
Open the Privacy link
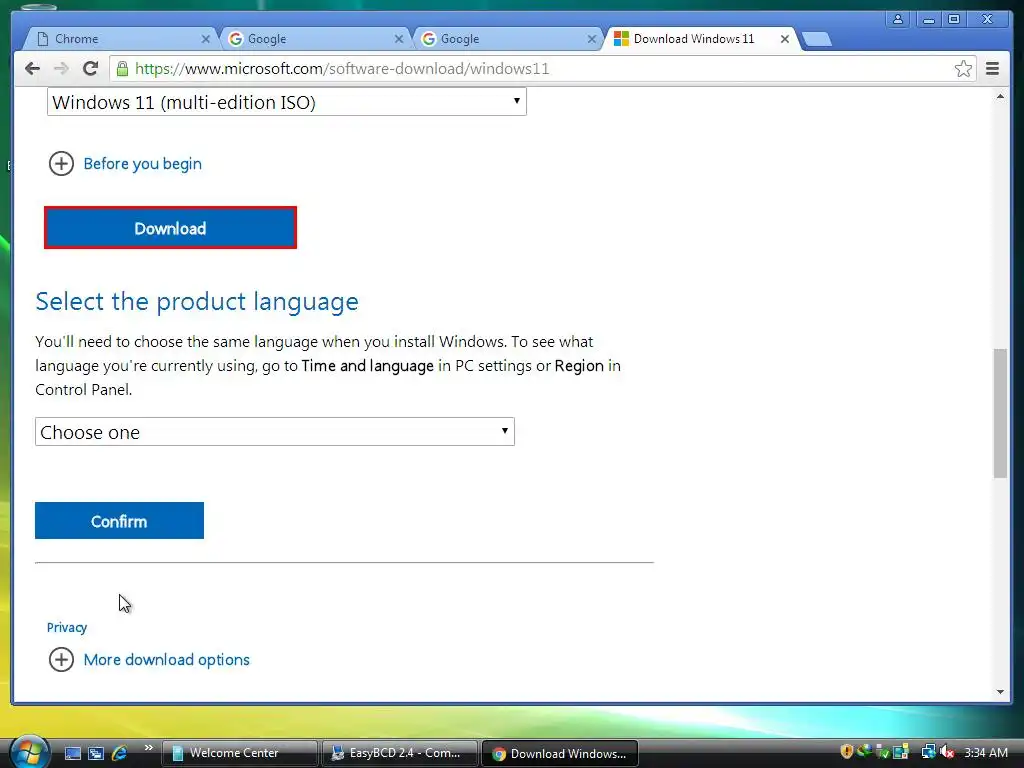(67, 628)
